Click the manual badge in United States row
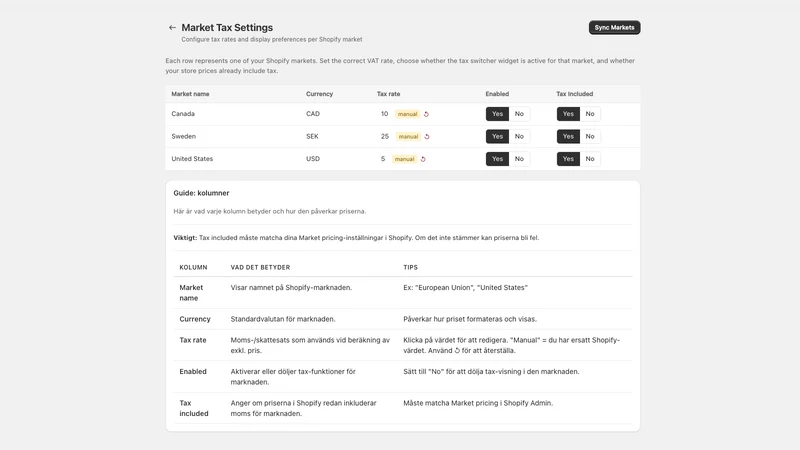The image size is (800, 450). point(404,159)
